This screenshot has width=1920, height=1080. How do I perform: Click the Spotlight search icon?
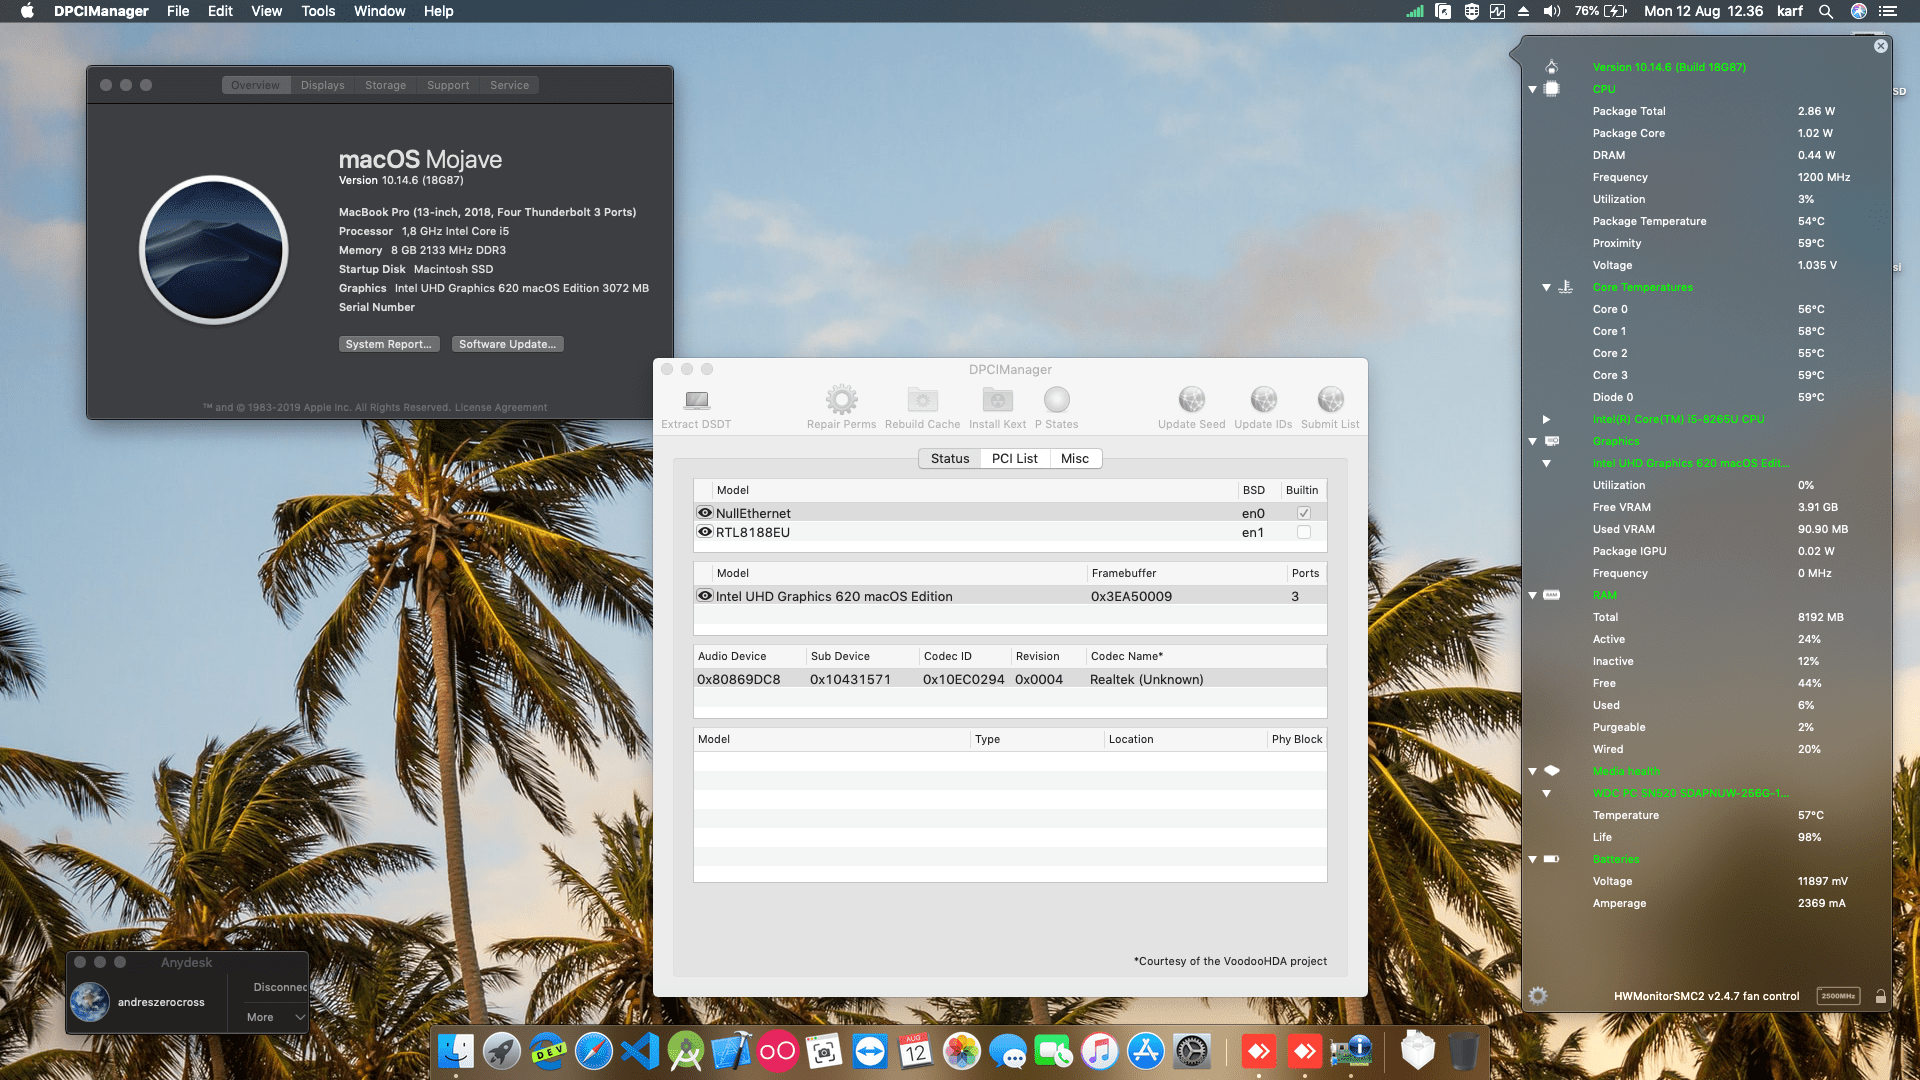pos(1826,11)
